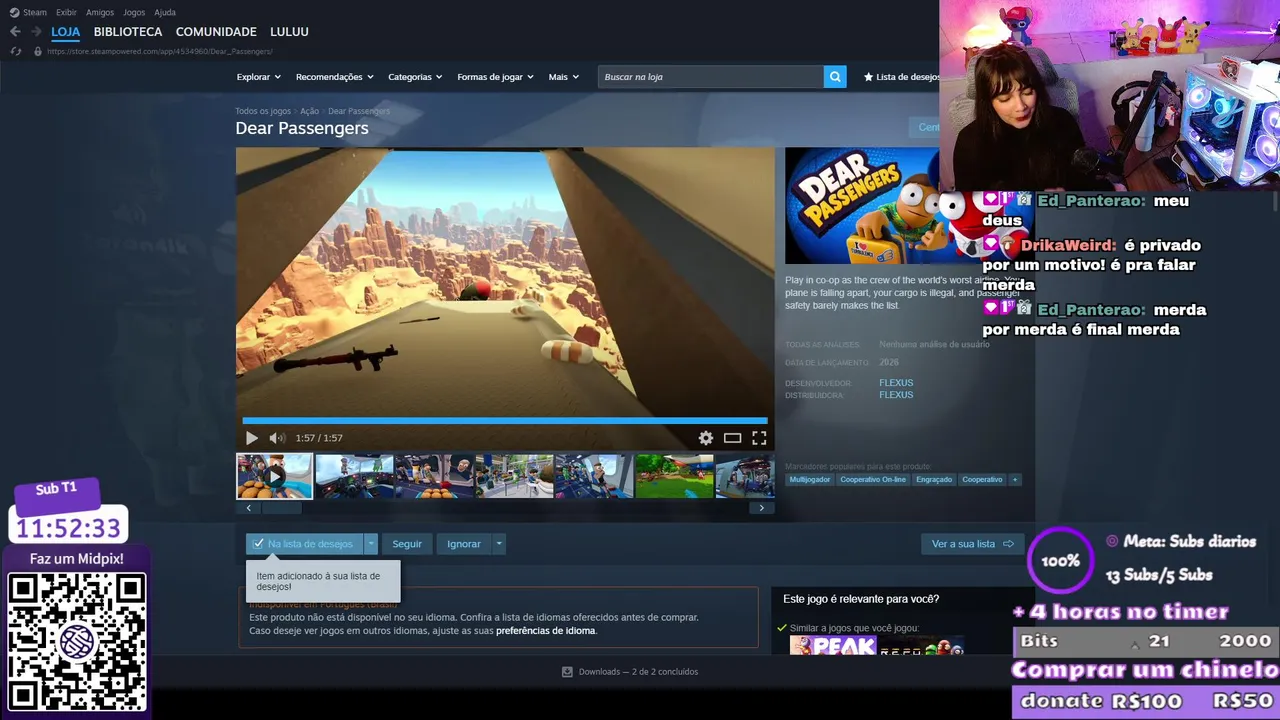Viewport: 1280px width, 720px height.
Task: Open Ver a sua lista
Action: (x=972, y=544)
